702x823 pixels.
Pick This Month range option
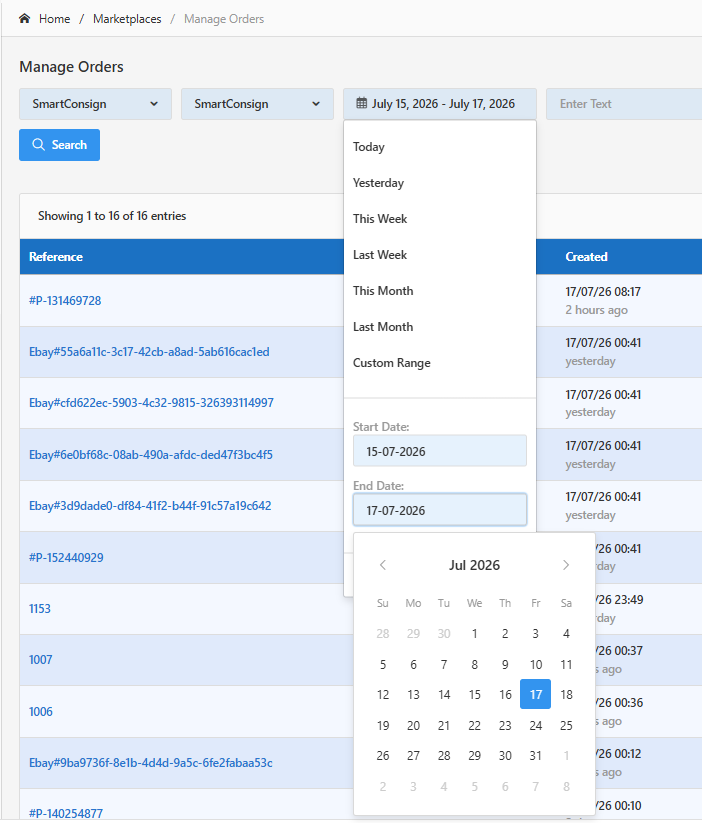tap(383, 291)
